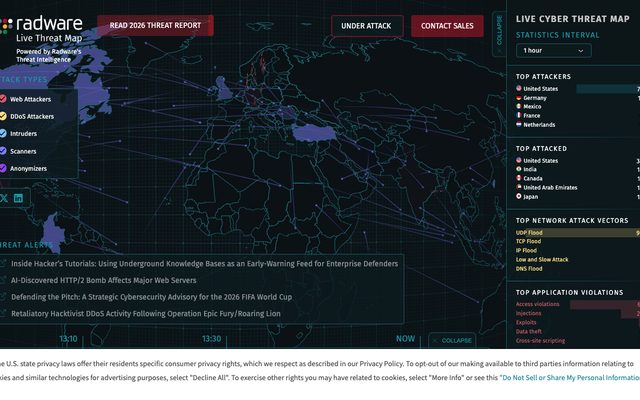Click Exploits application violation
Image resolution: width=640 pixels, height=400 pixels.
[526, 322]
